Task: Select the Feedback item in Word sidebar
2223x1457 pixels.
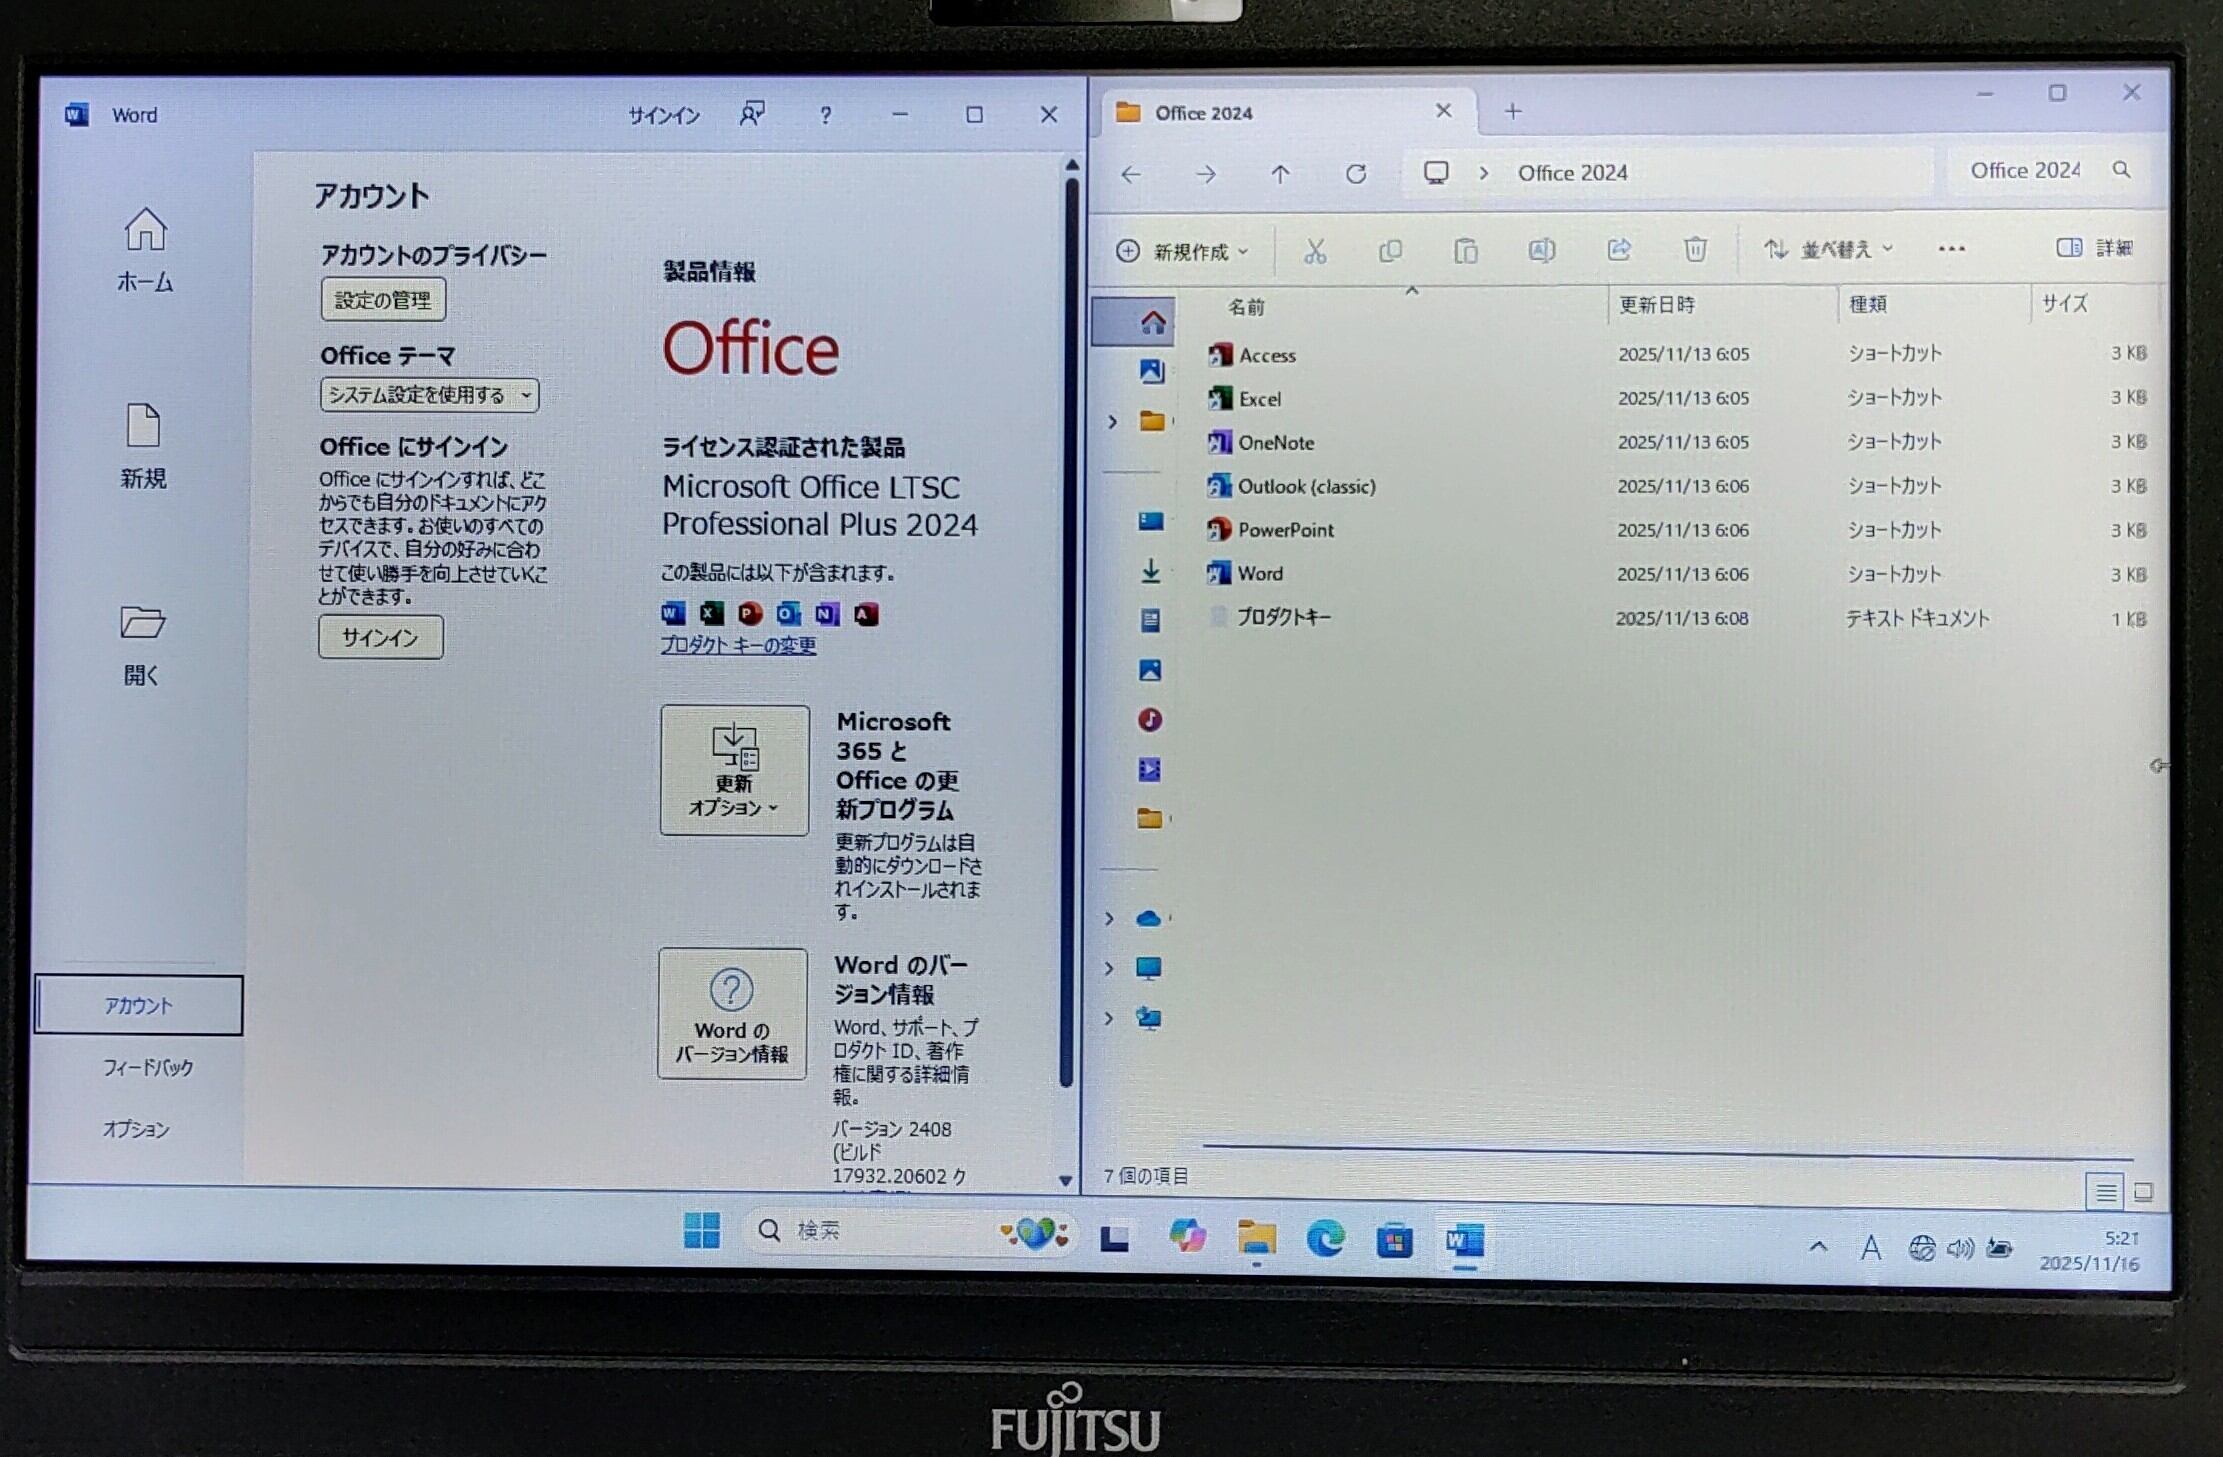Action: (147, 1068)
